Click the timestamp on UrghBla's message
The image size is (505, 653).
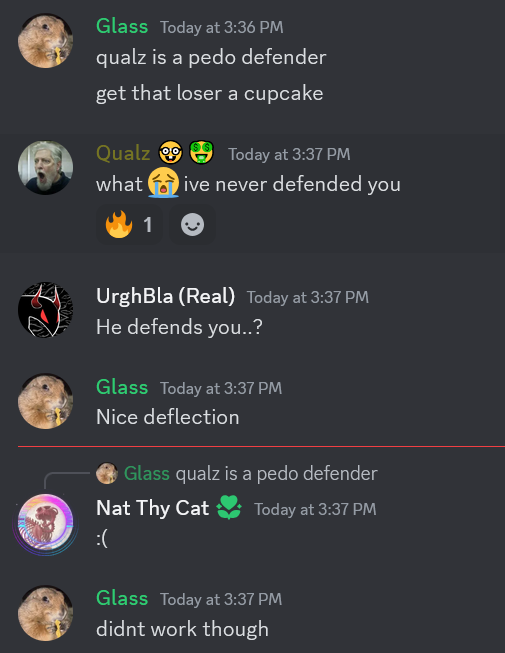(308, 297)
